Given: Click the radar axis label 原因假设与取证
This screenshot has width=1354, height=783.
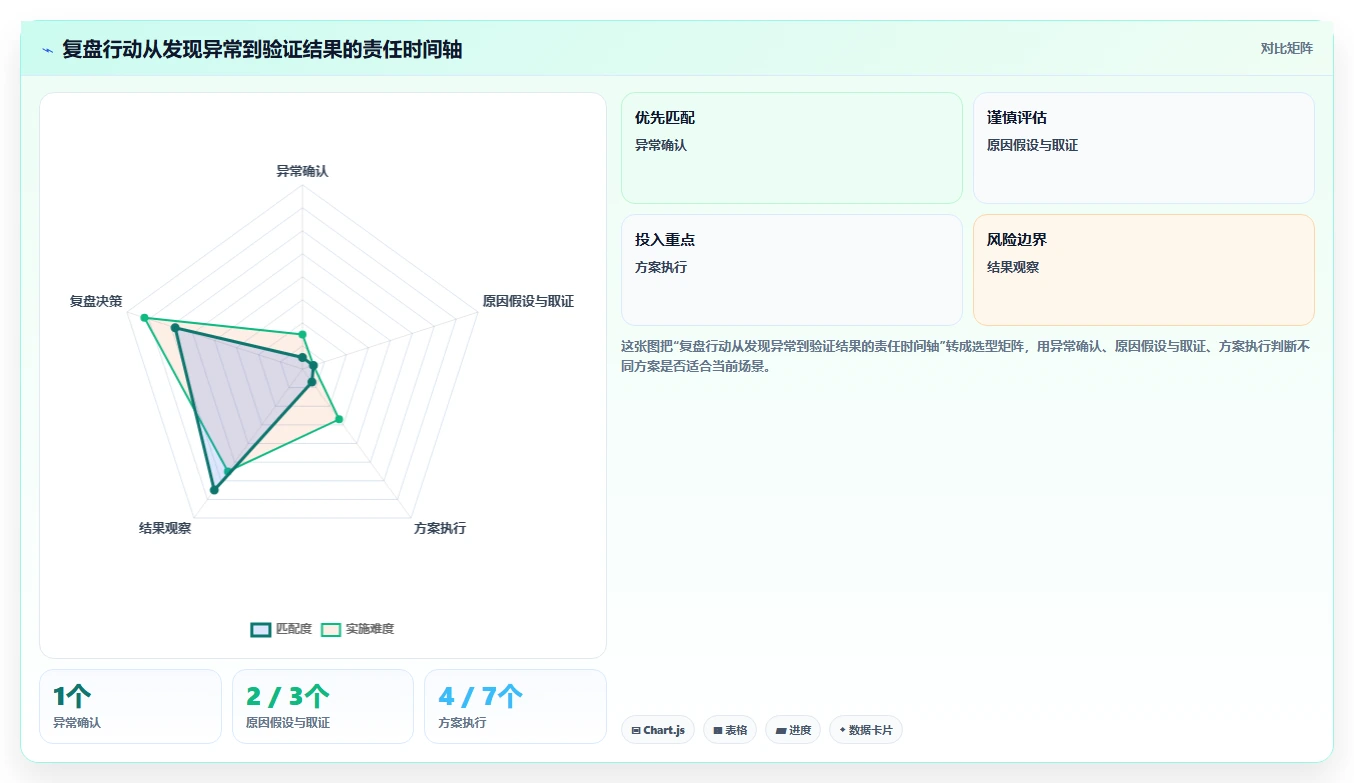Looking at the screenshot, I should tap(528, 301).
